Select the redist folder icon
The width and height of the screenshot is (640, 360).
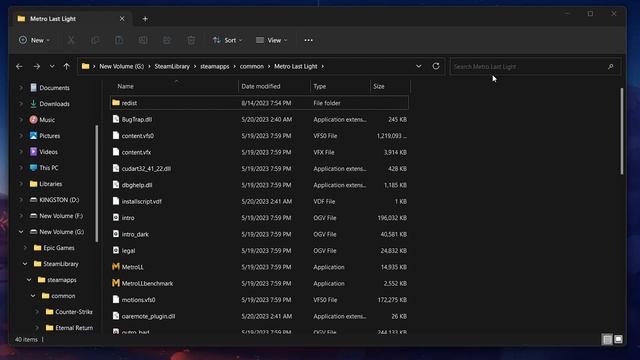[x=116, y=103]
